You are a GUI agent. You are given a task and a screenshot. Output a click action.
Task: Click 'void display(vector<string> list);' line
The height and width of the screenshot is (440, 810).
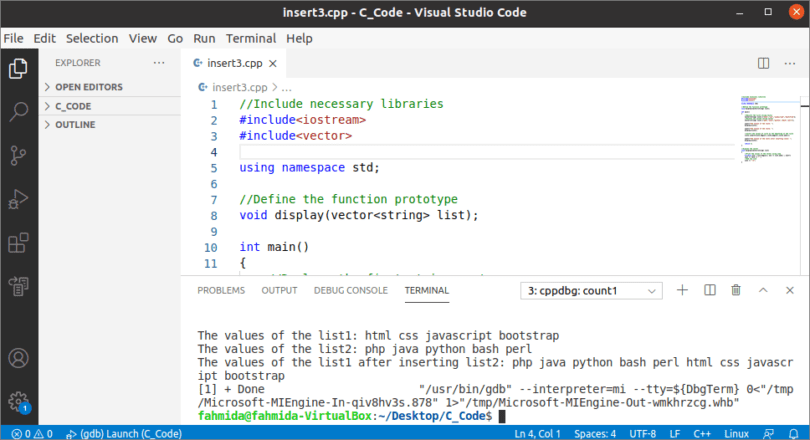pyautogui.click(x=359, y=215)
